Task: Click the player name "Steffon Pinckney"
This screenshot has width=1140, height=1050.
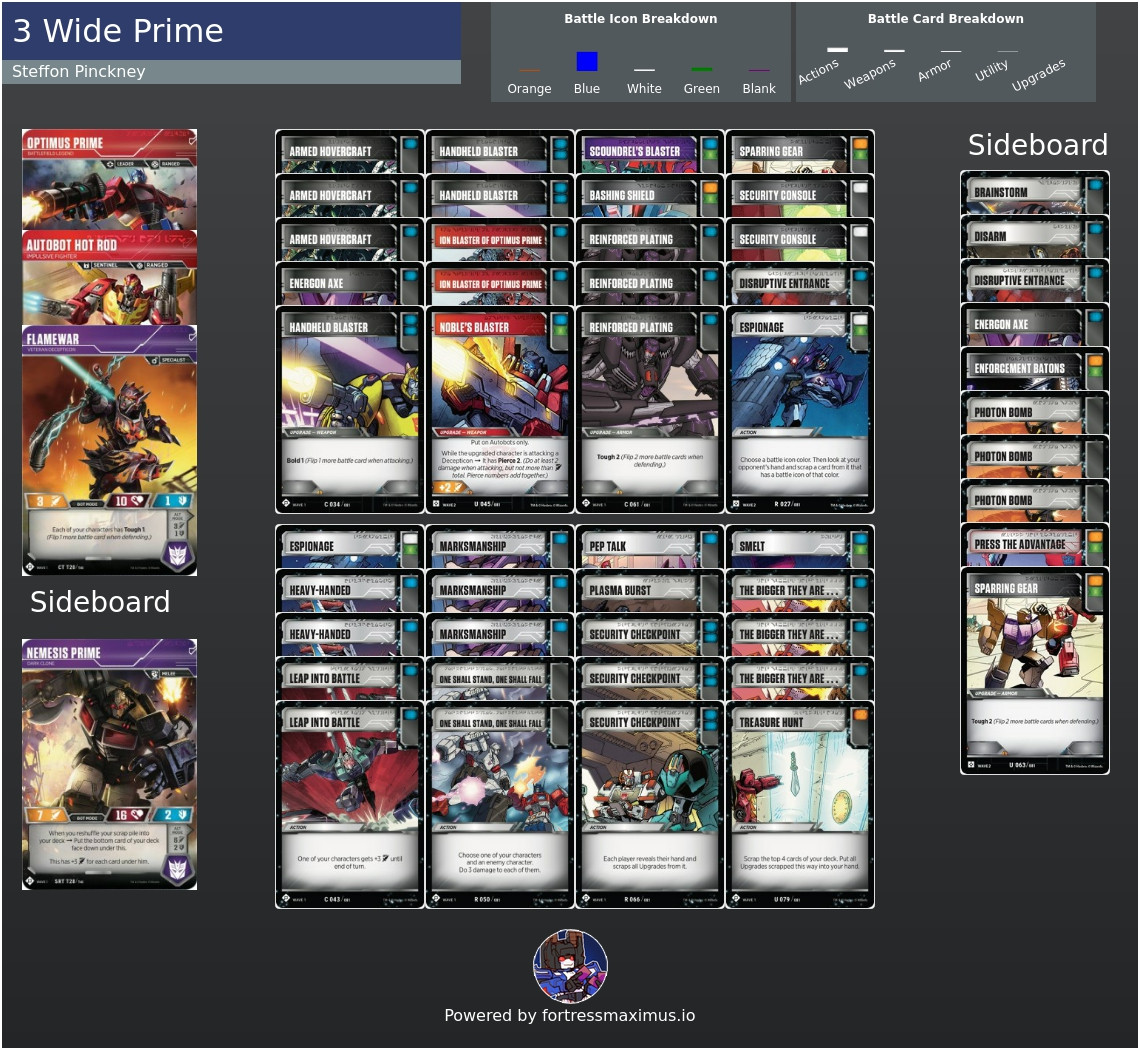Action: click(79, 71)
